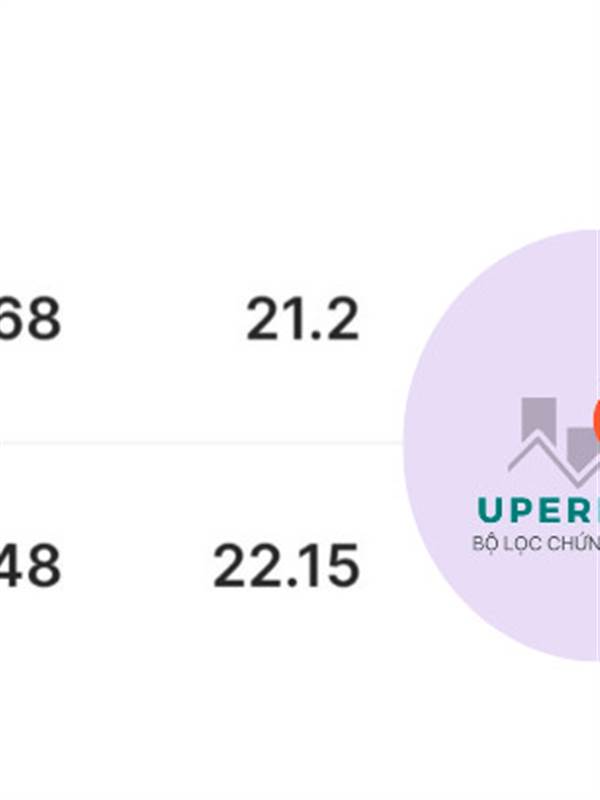Click the divider line between the rows
The height and width of the screenshot is (800, 600).
[202, 443]
